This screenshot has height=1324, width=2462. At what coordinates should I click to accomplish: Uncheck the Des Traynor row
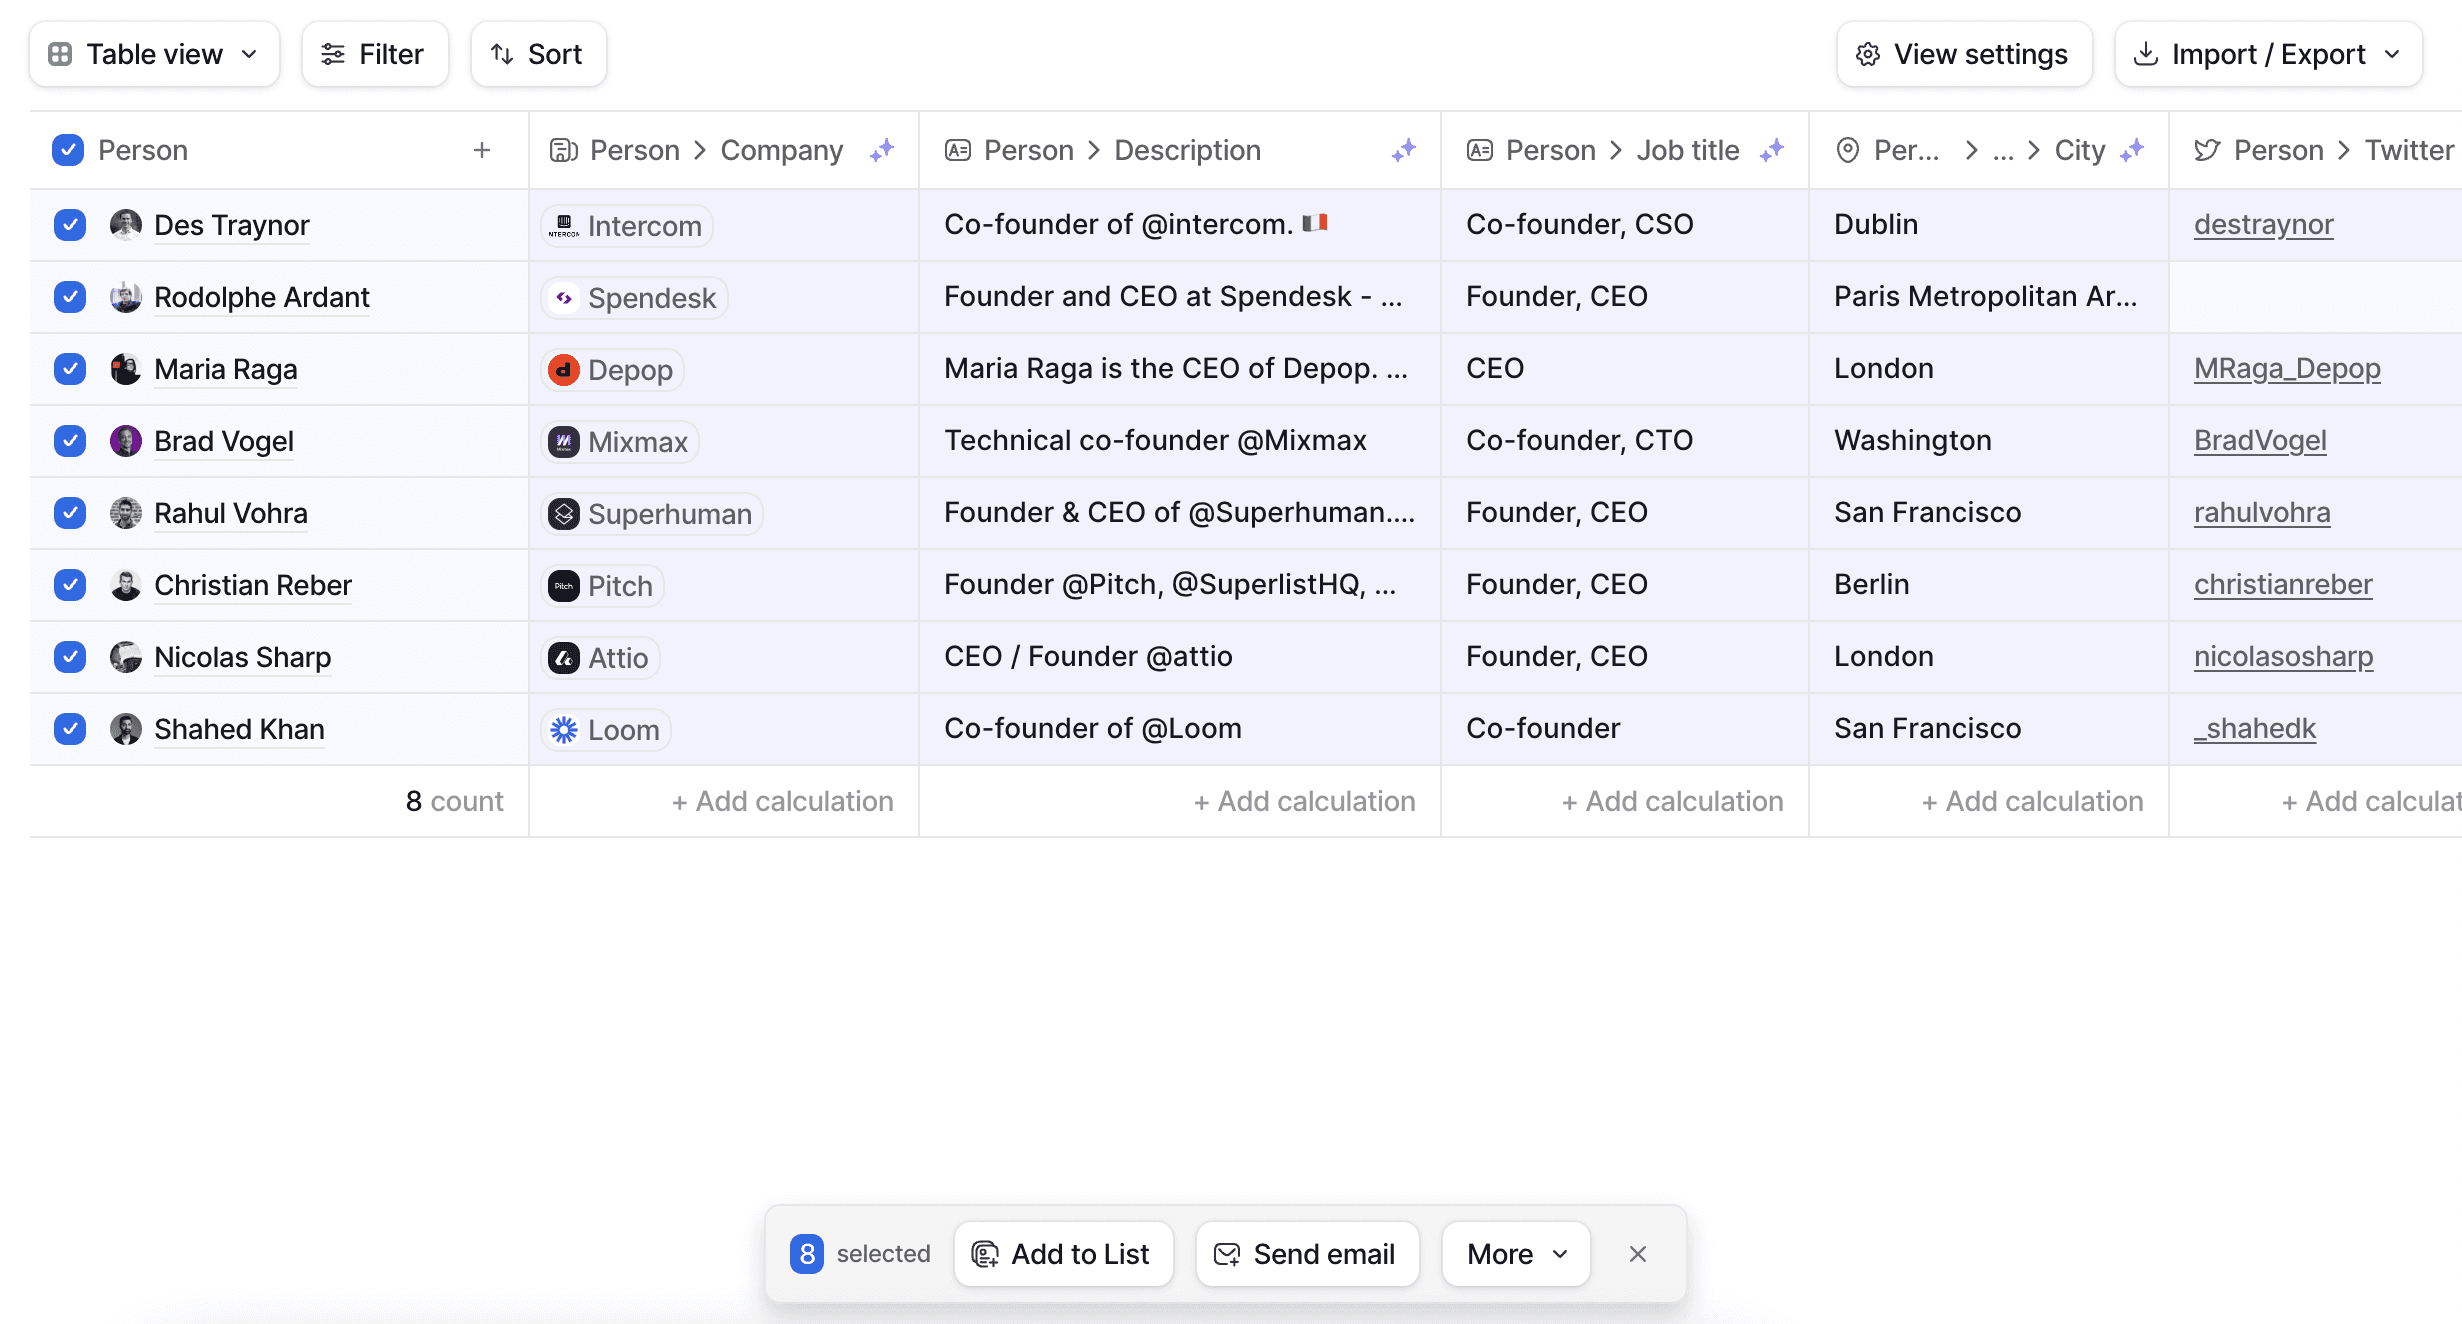point(70,225)
